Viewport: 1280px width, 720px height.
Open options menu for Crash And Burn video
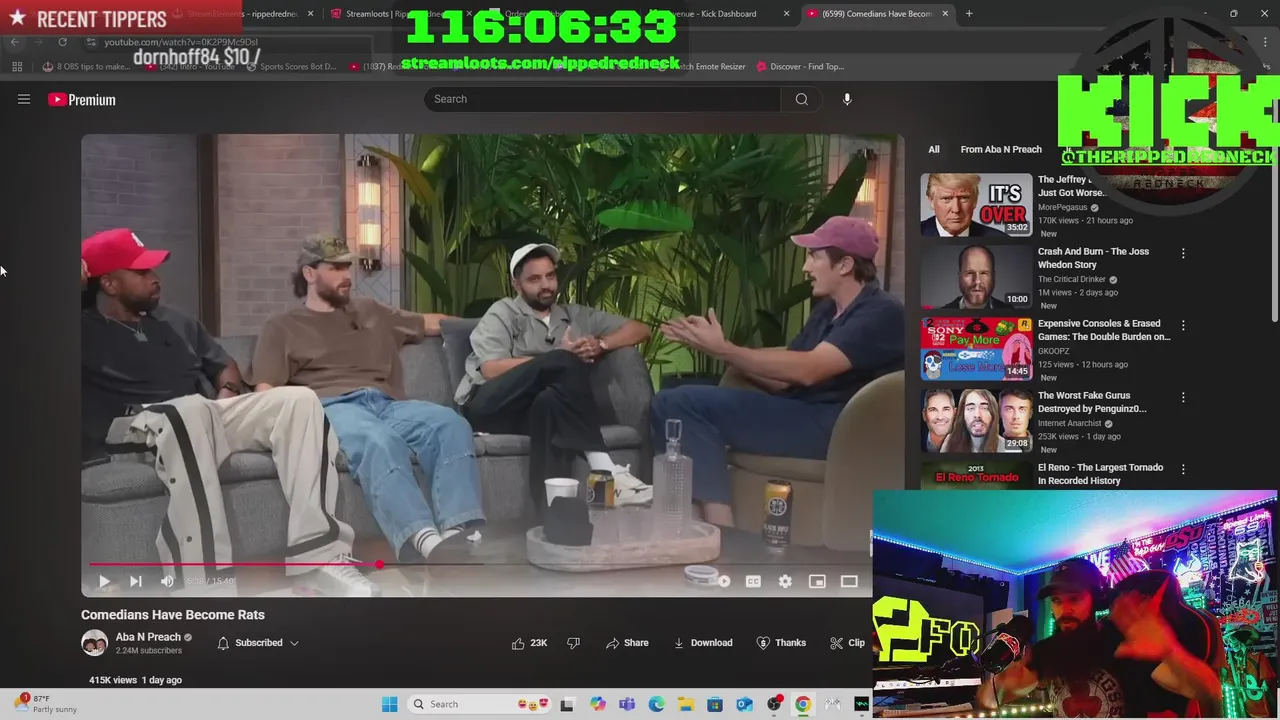pyautogui.click(x=1183, y=254)
